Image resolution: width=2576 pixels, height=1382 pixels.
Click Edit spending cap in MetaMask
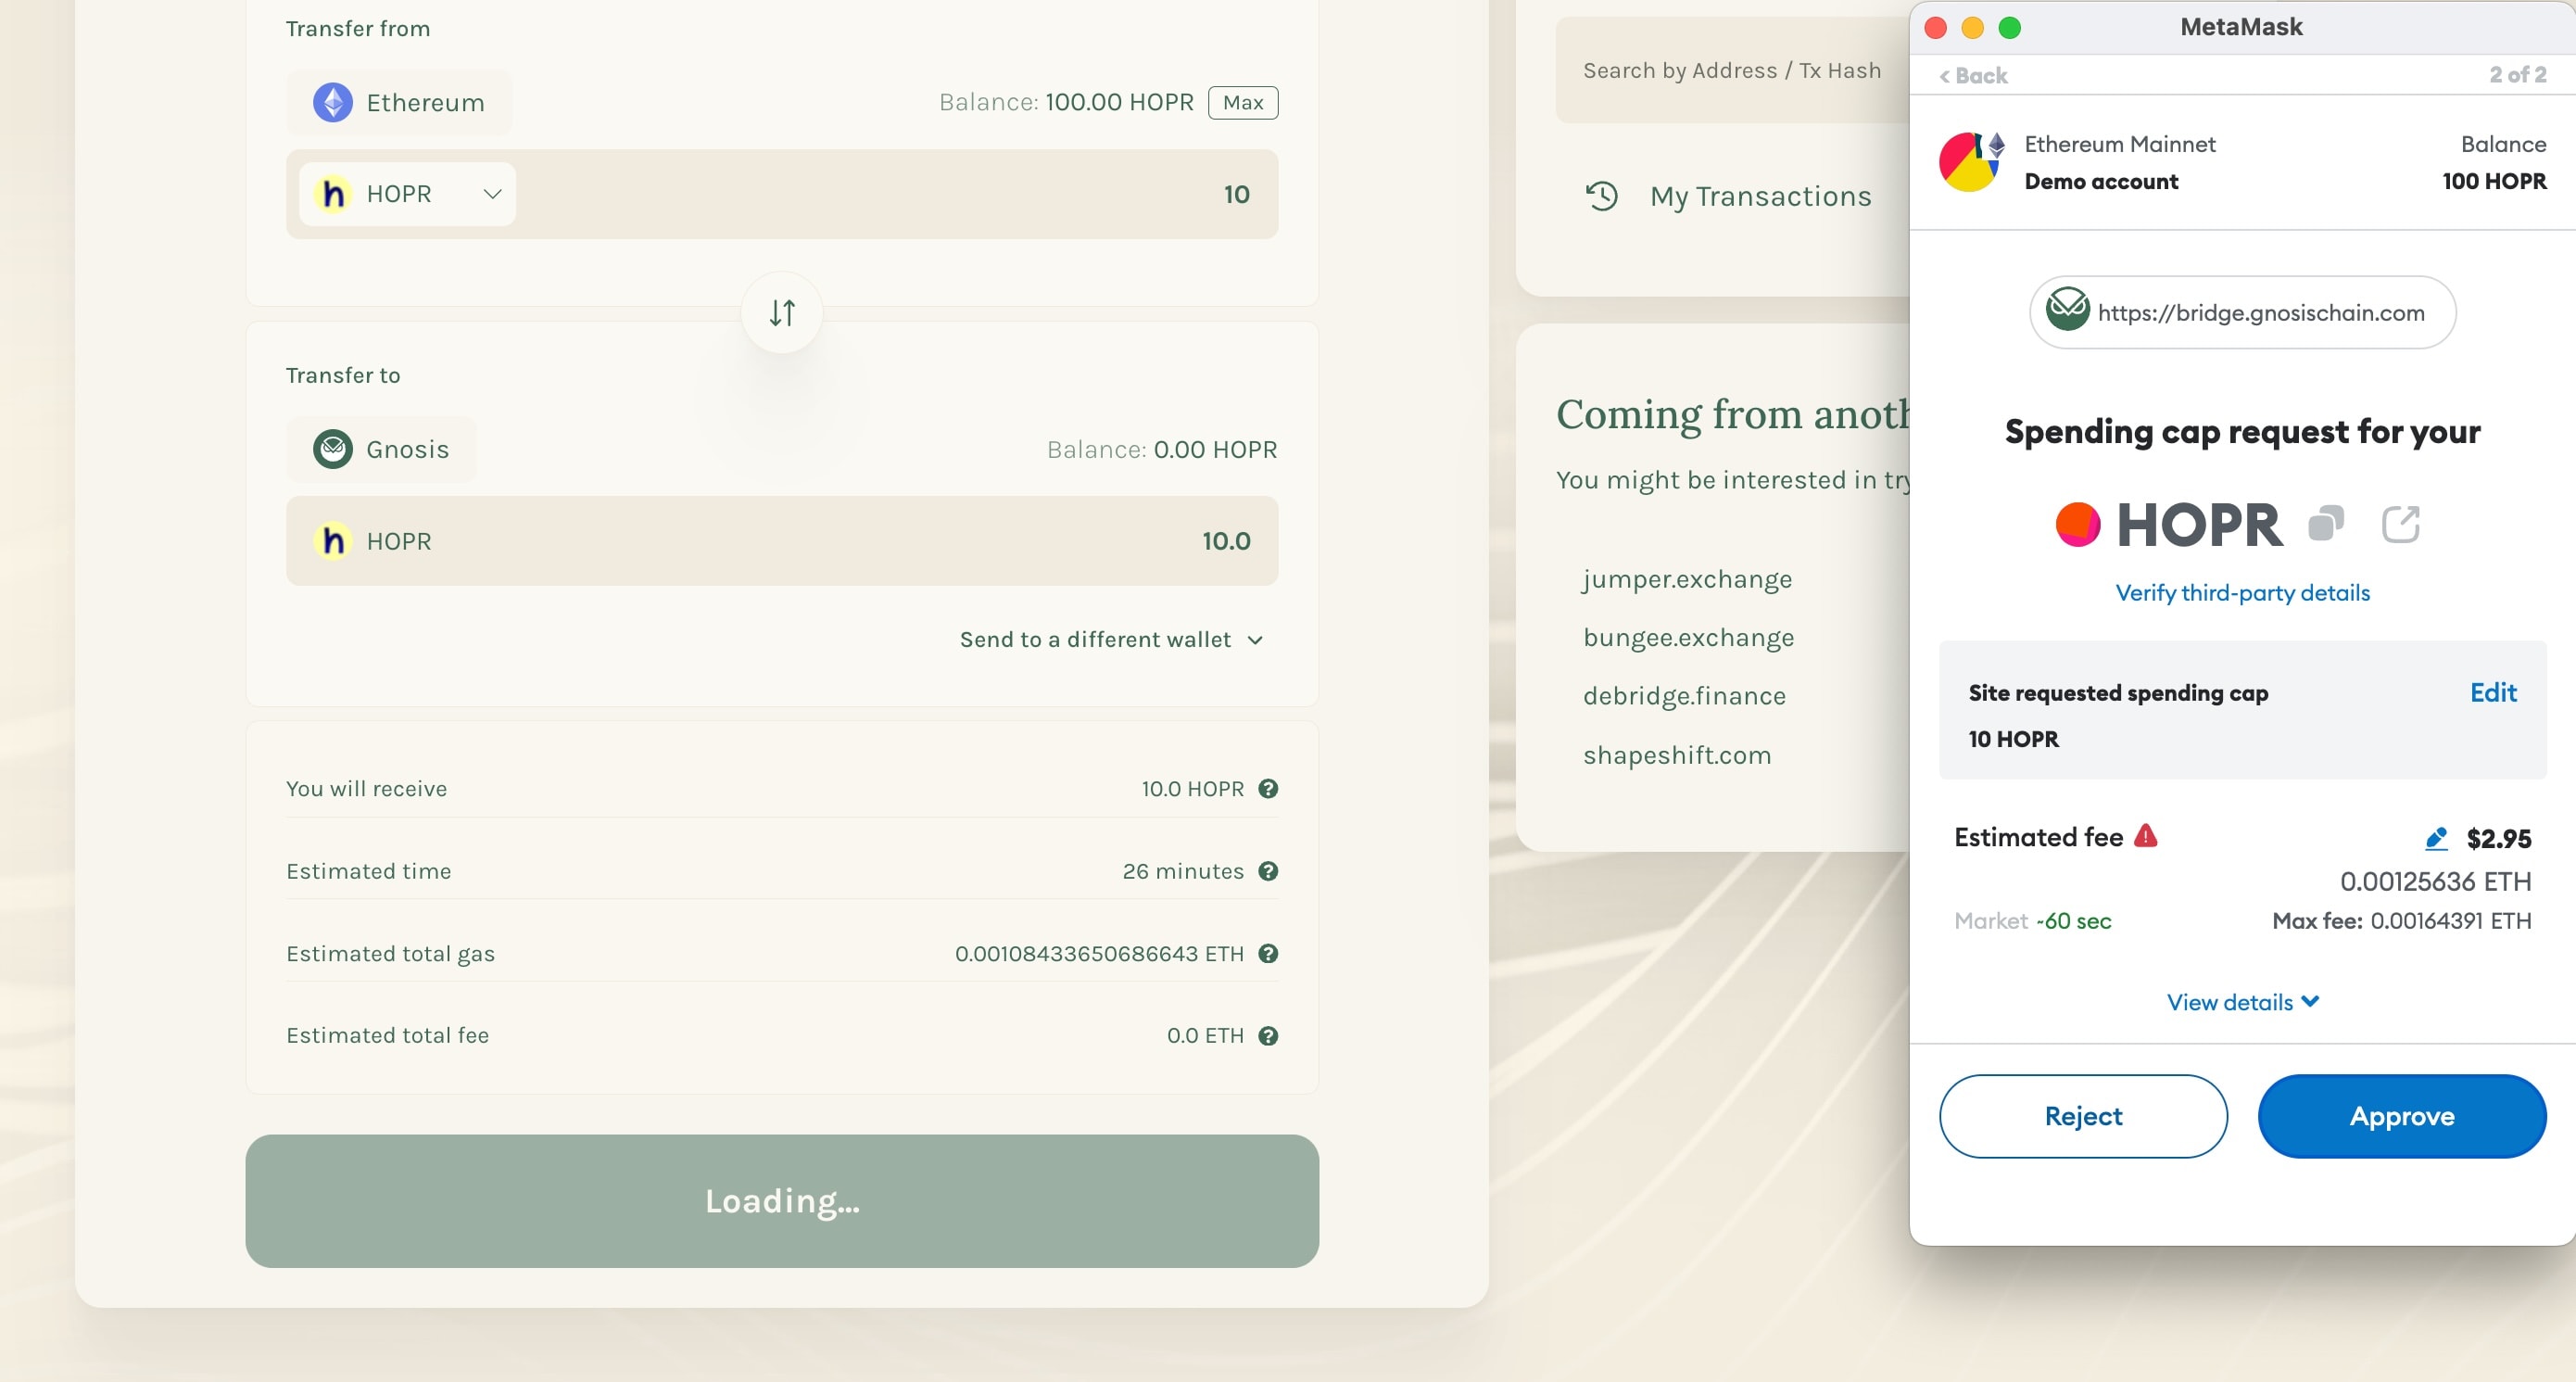[x=2494, y=691]
